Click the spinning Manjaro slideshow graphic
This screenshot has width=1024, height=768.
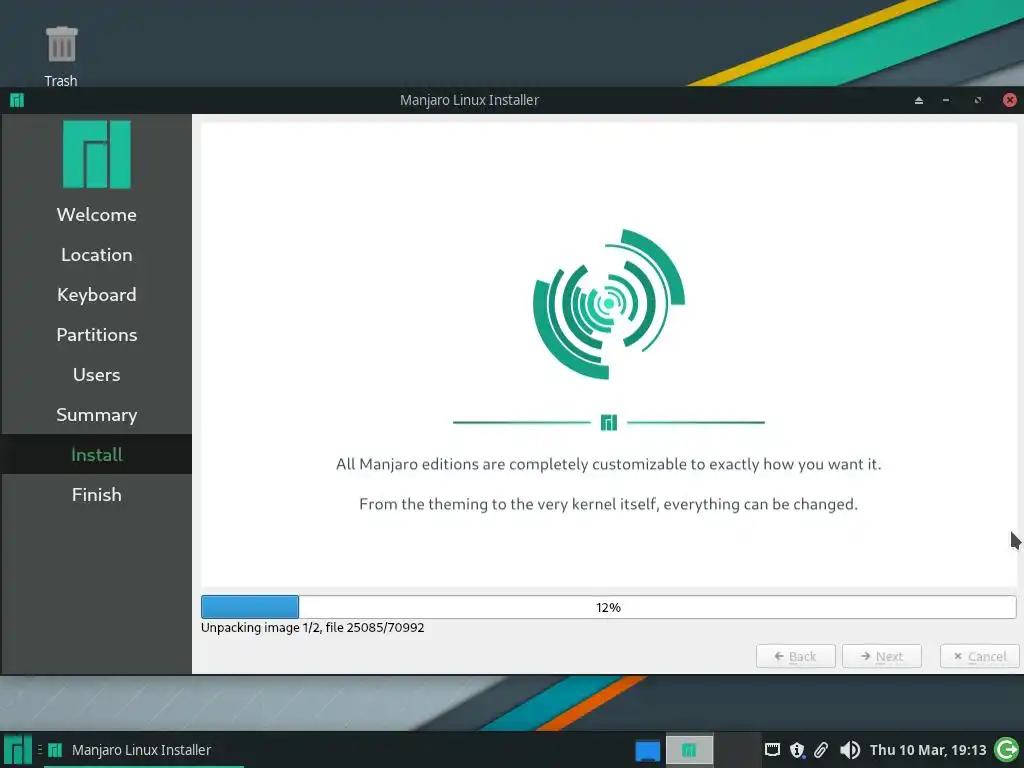click(x=609, y=304)
